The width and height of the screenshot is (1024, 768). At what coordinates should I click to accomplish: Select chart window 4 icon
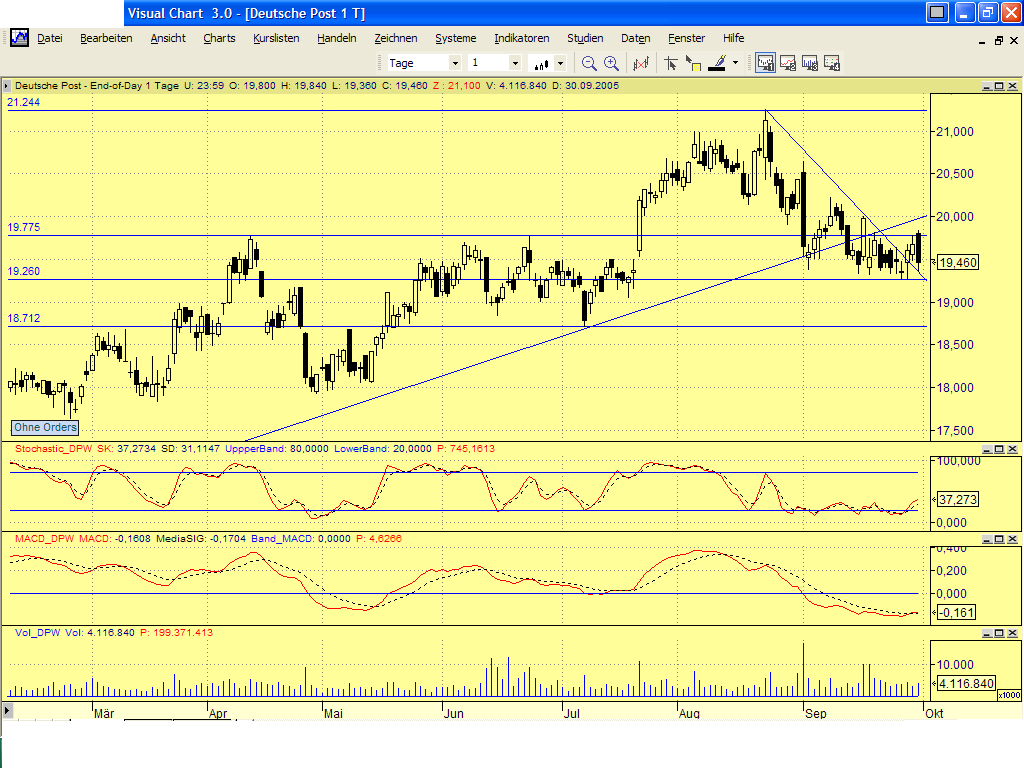832,61
